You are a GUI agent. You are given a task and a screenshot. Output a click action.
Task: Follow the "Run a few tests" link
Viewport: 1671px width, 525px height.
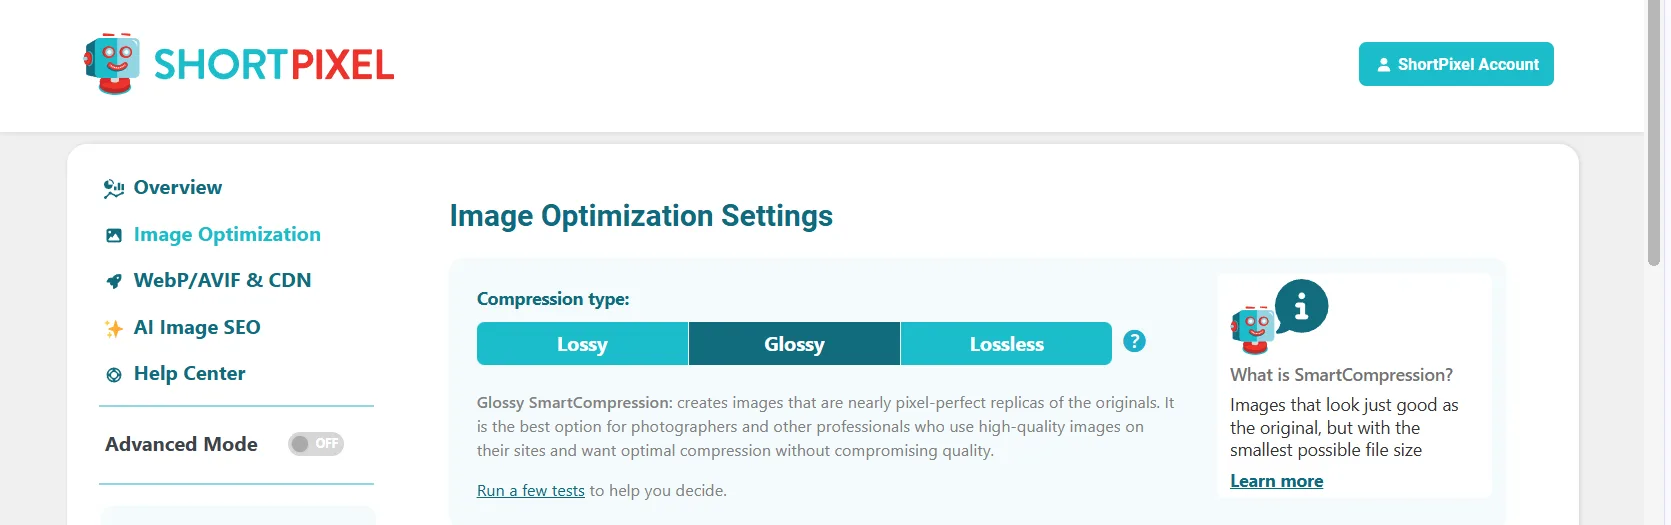[x=530, y=491]
